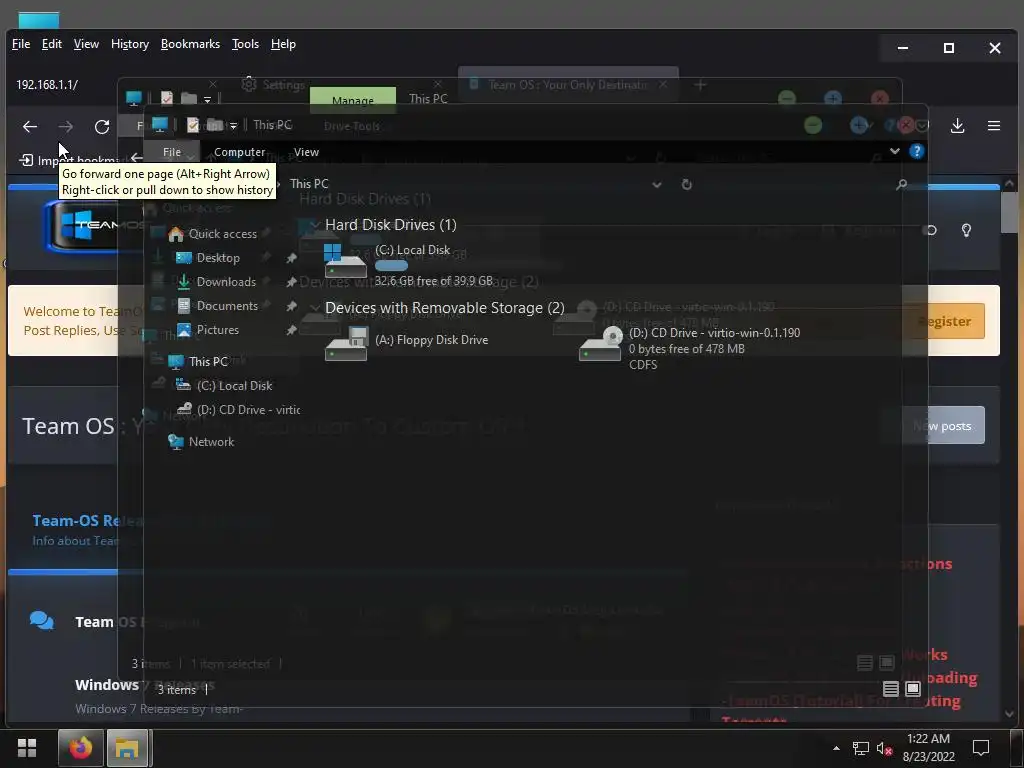Click the lightbulb icon in the TeamOS header
The height and width of the screenshot is (768, 1024).
point(966,230)
